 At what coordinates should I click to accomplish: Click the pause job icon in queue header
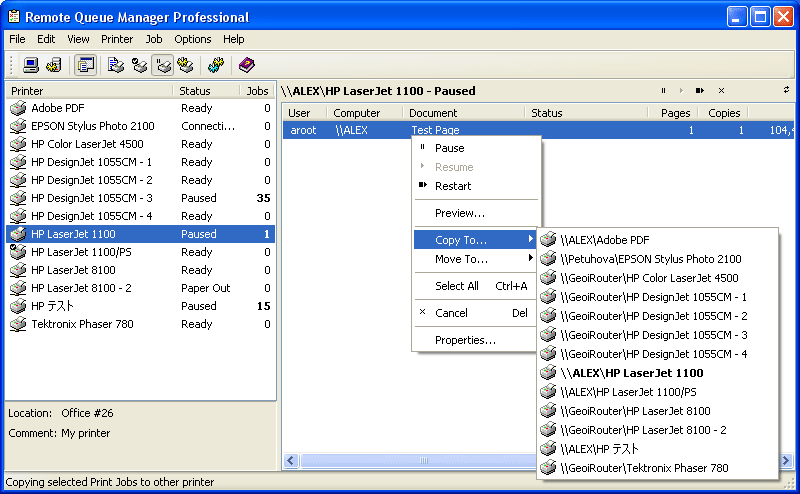[x=663, y=91]
